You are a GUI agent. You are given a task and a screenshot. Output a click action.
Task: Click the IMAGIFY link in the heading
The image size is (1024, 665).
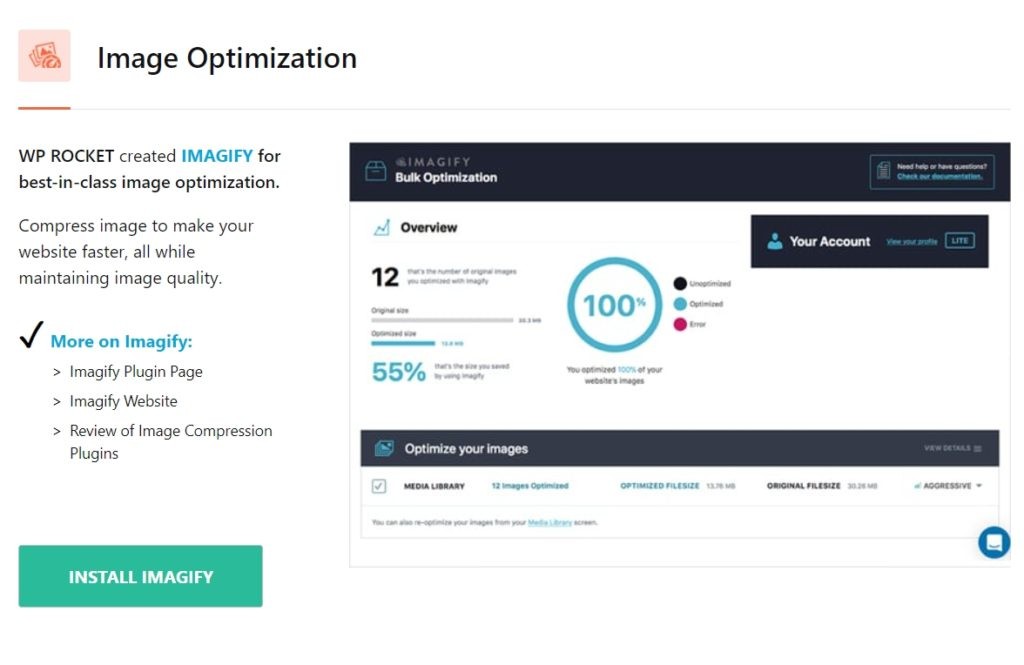(217, 156)
